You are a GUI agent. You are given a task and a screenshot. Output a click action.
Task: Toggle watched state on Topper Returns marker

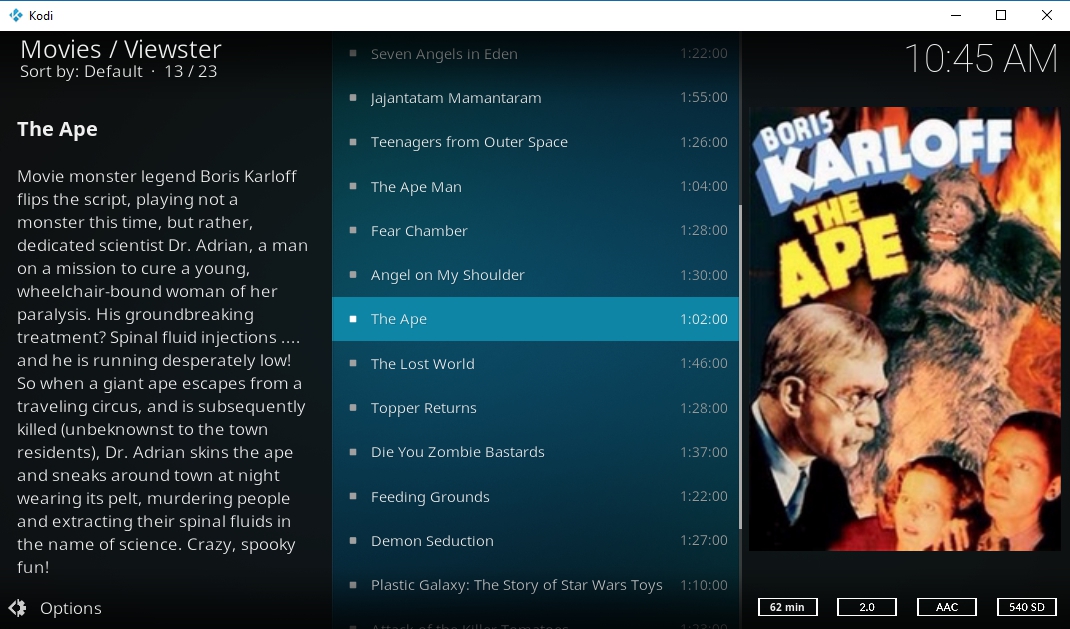(x=352, y=407)
